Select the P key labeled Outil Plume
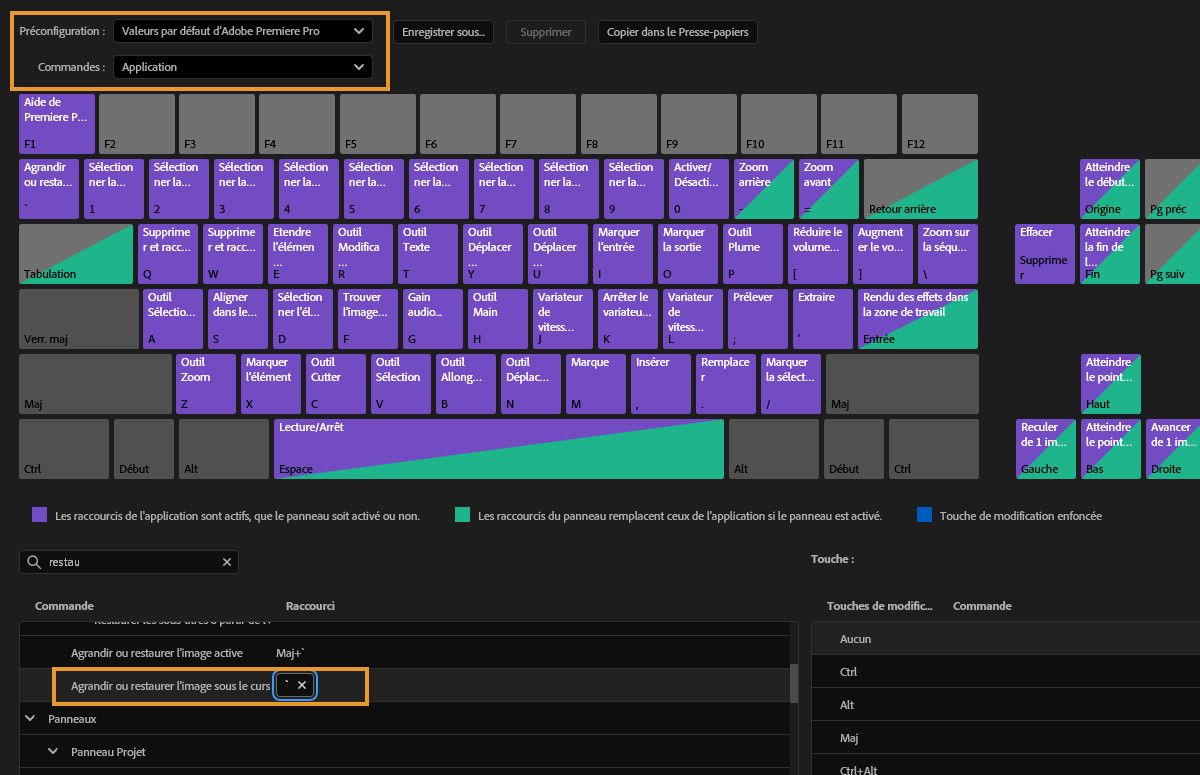The image size is (1200, 775). coord(753,253)
